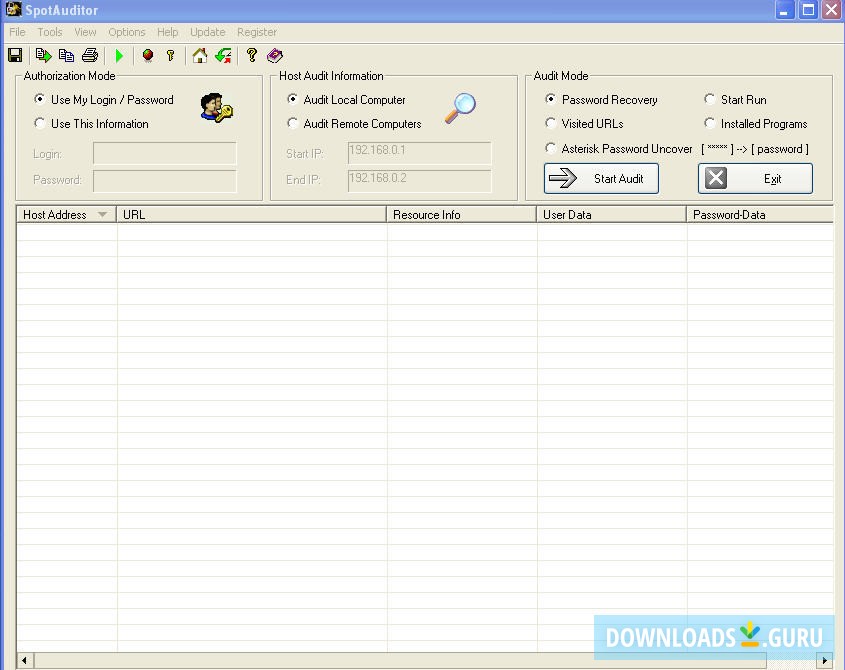Maximize the SpotAuditor window
This screenshot has width=845, height=670.
808,10
